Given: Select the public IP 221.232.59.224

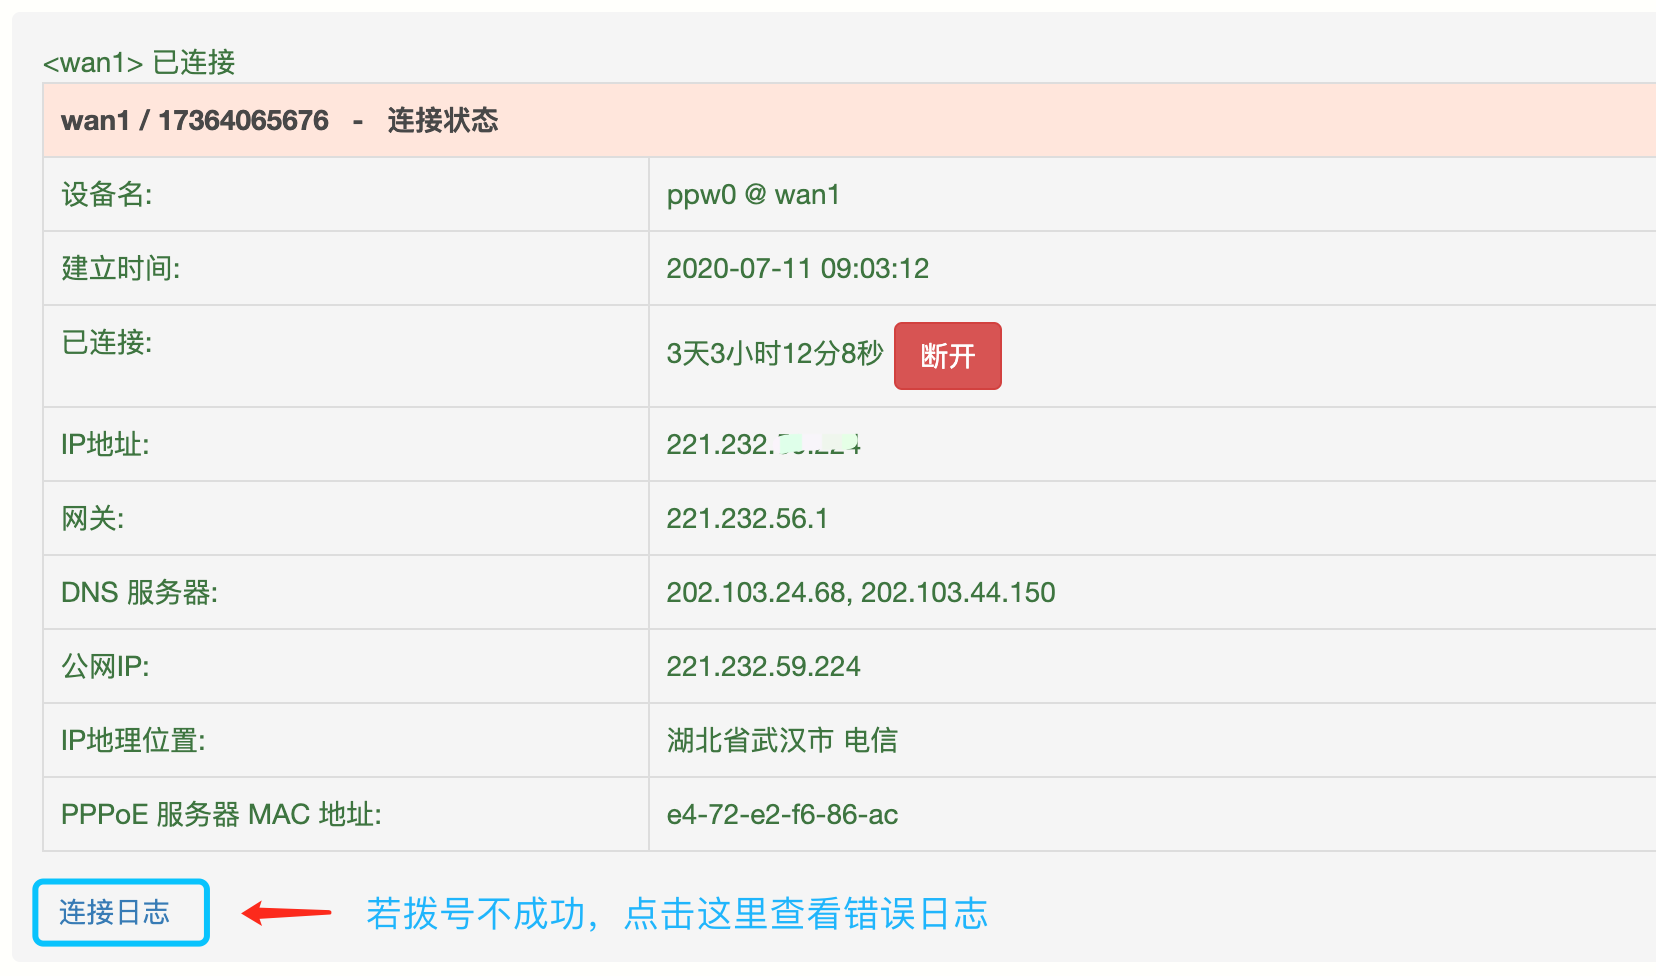Looking at the screenshot, I should point(763,666).
